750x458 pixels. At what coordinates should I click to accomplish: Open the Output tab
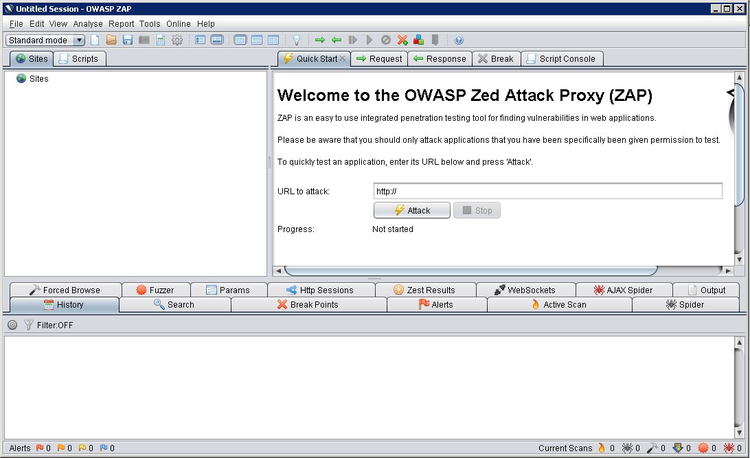click(x=706, y=290)
